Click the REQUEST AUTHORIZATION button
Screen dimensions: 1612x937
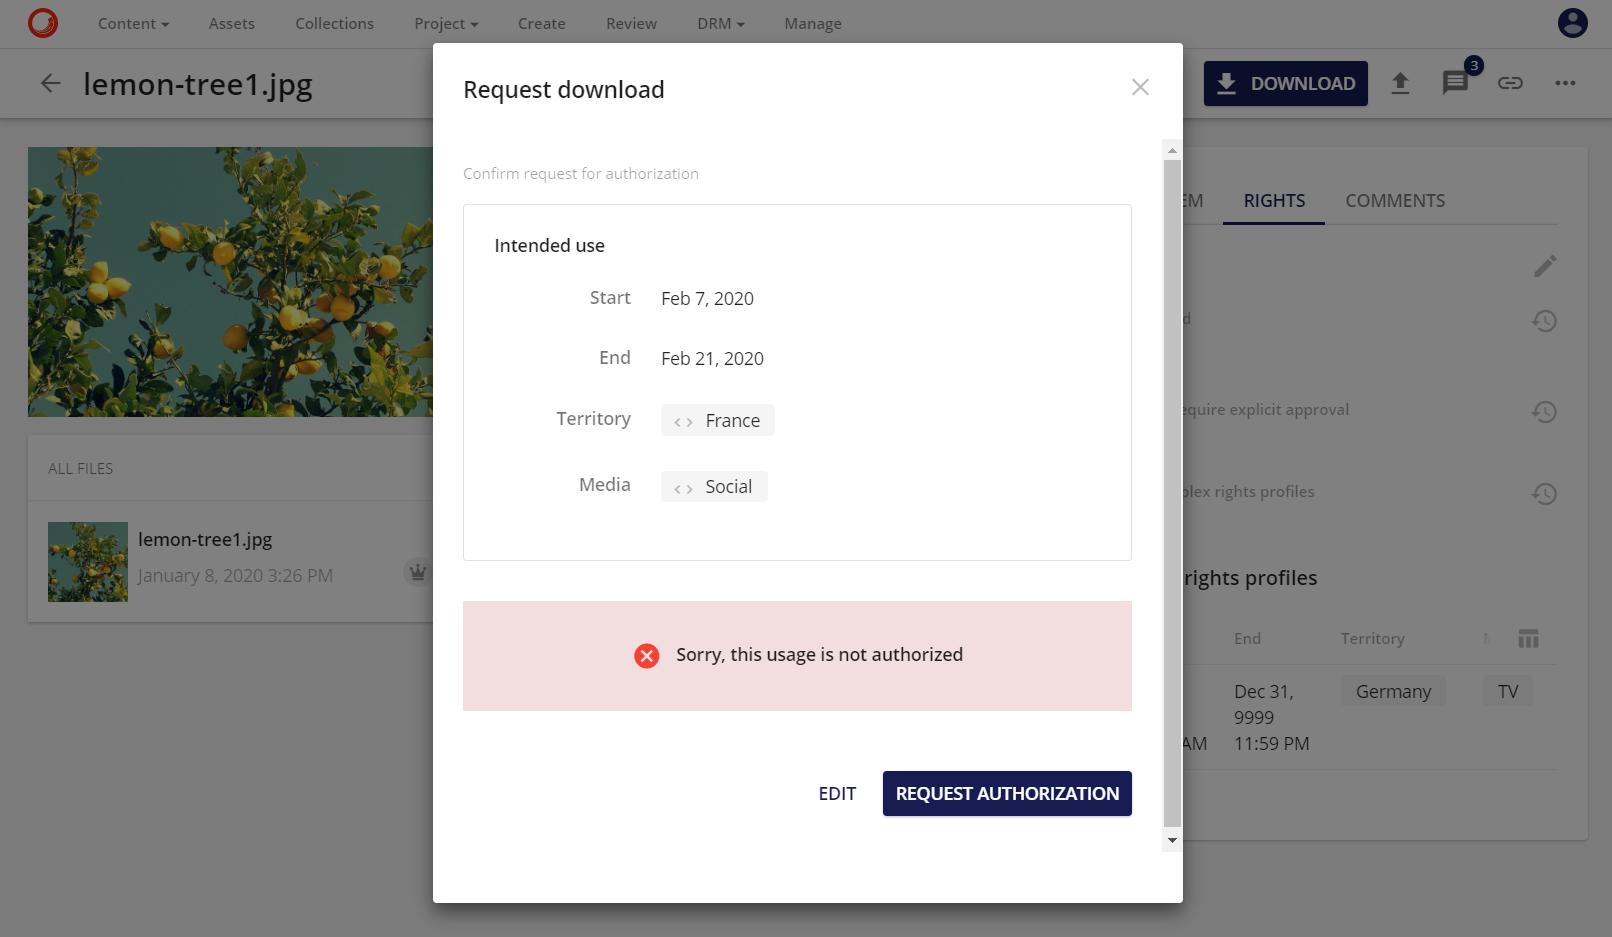(x=1006, y=793)
